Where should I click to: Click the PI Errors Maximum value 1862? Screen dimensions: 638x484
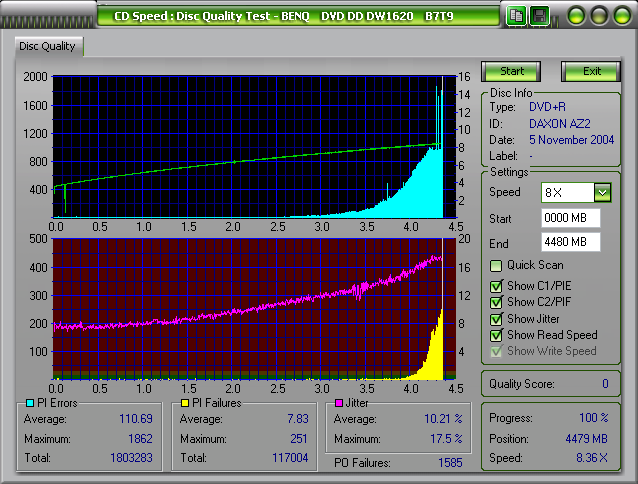point(140,439)
